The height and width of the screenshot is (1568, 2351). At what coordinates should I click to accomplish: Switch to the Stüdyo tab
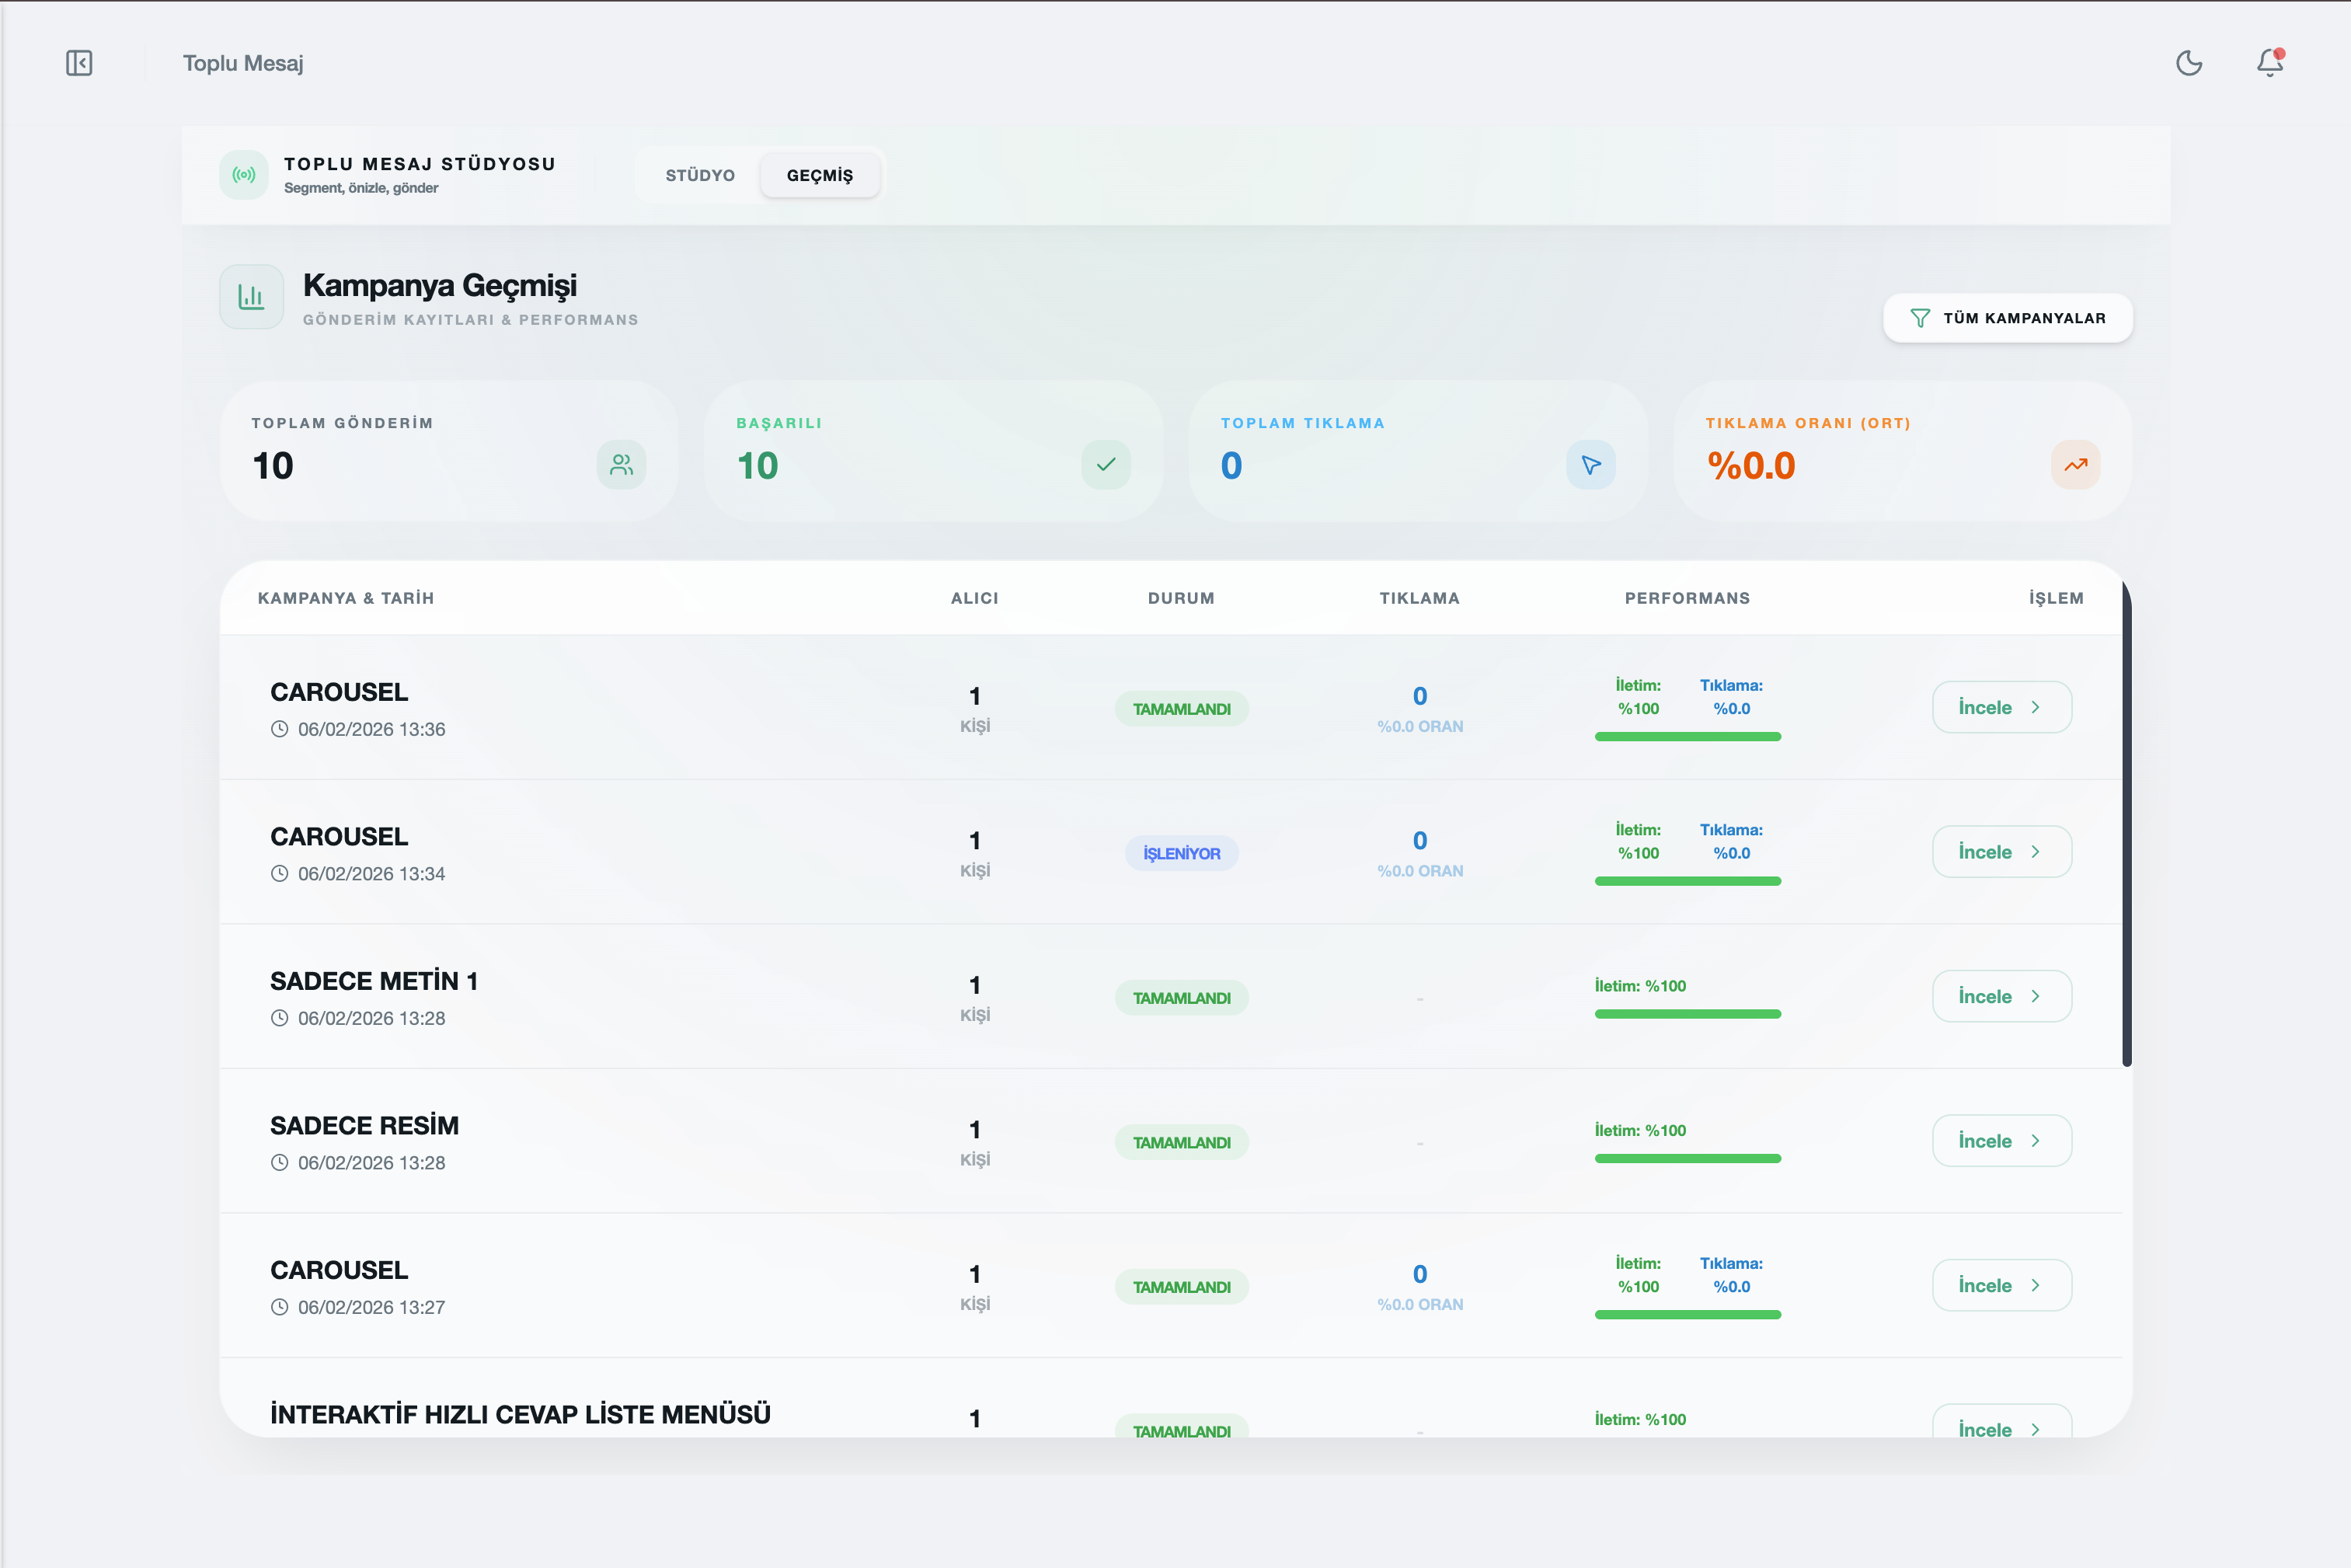(700, 175)
